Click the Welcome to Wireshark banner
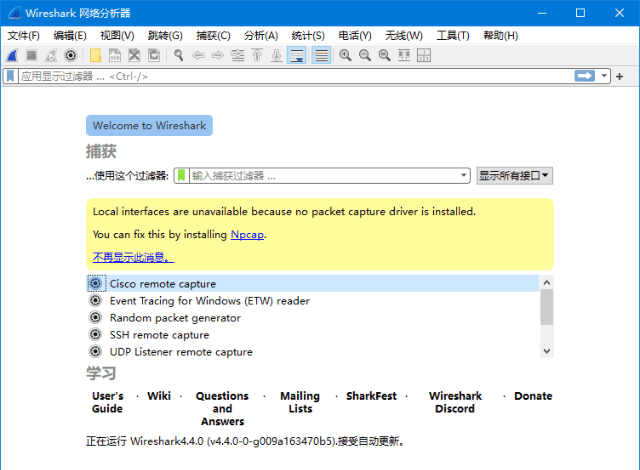 [149, 126]
